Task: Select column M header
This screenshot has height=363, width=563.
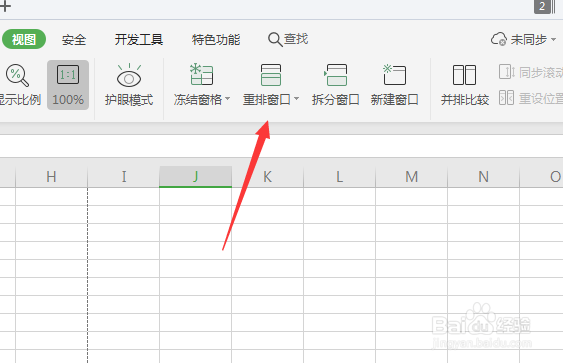Action: pyautogui.click(x=411, y=177)
